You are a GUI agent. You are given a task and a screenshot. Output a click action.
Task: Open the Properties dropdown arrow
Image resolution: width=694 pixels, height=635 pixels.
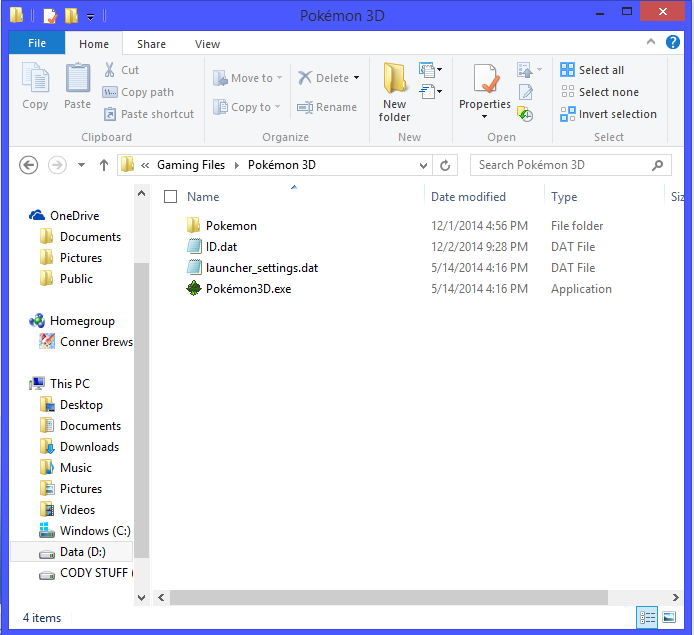tap(484, 116)
